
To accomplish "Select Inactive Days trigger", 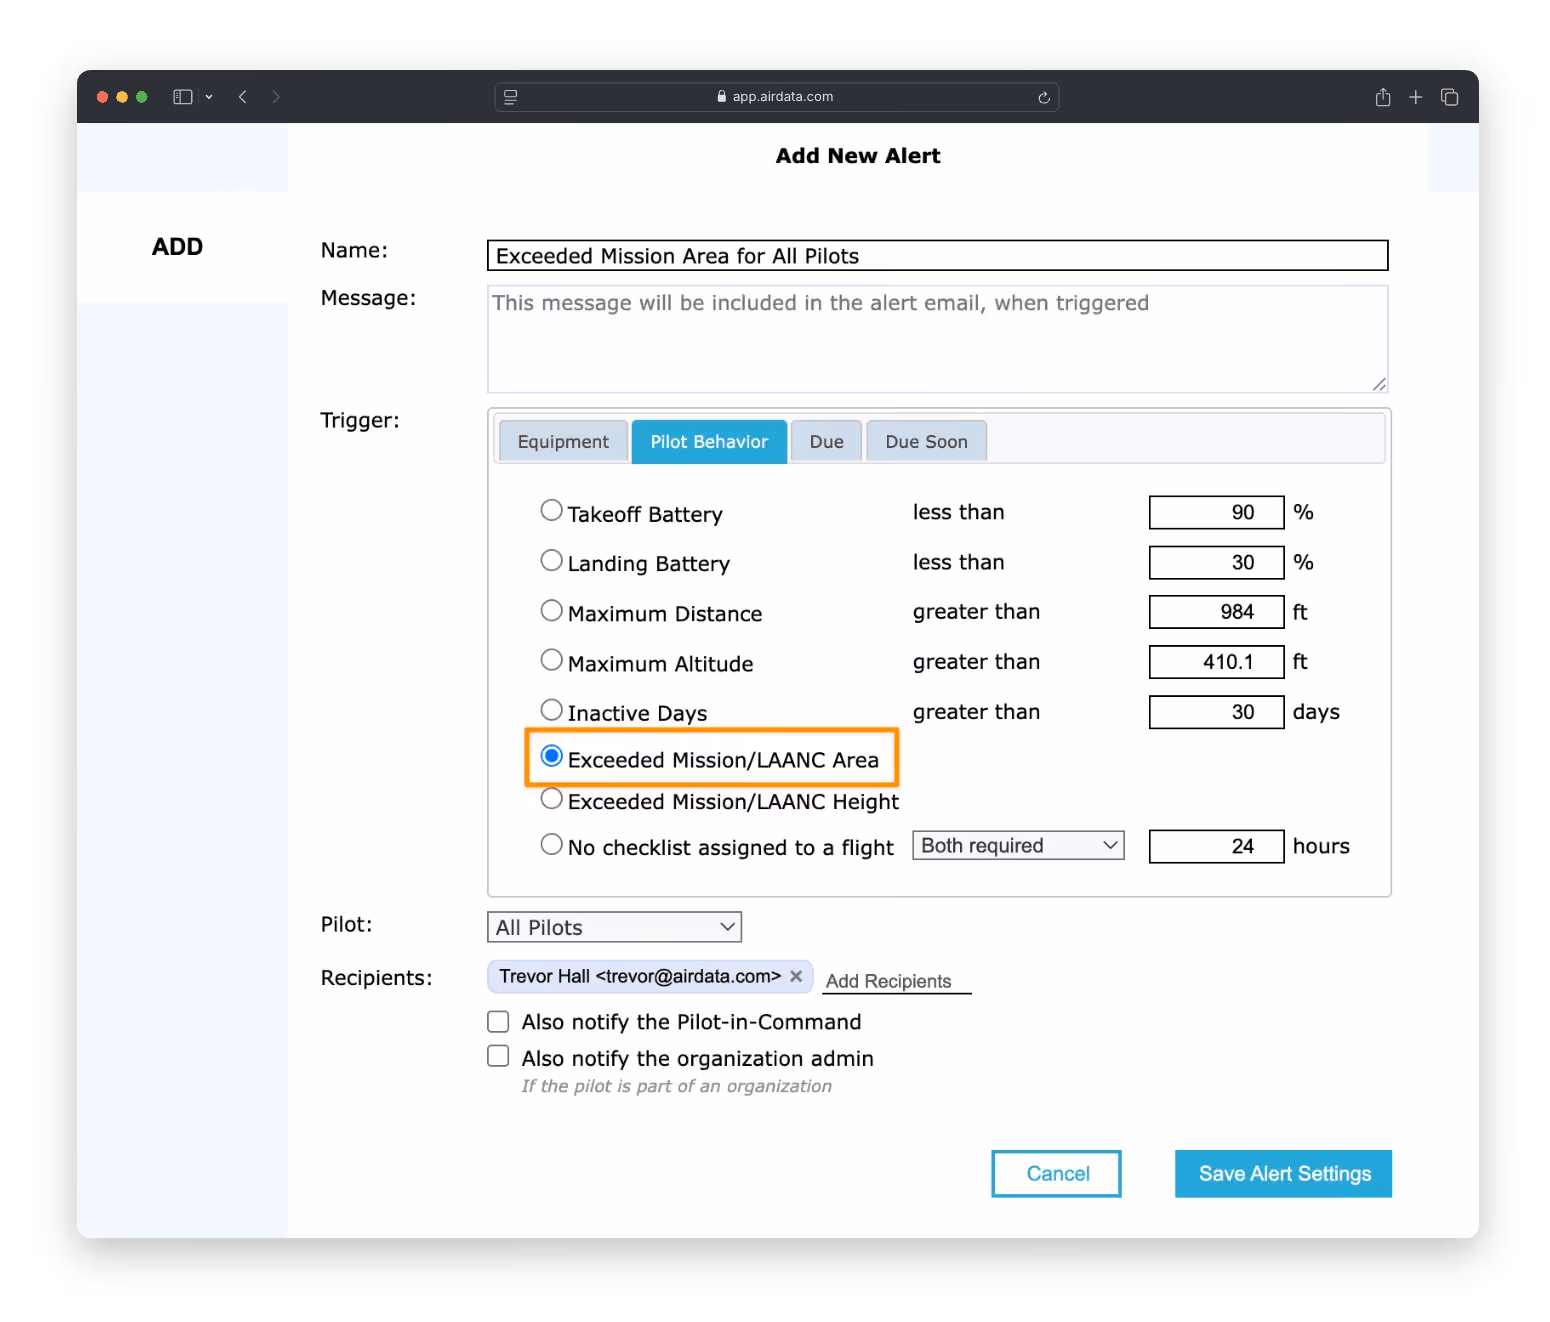I will tap(551, 709).
